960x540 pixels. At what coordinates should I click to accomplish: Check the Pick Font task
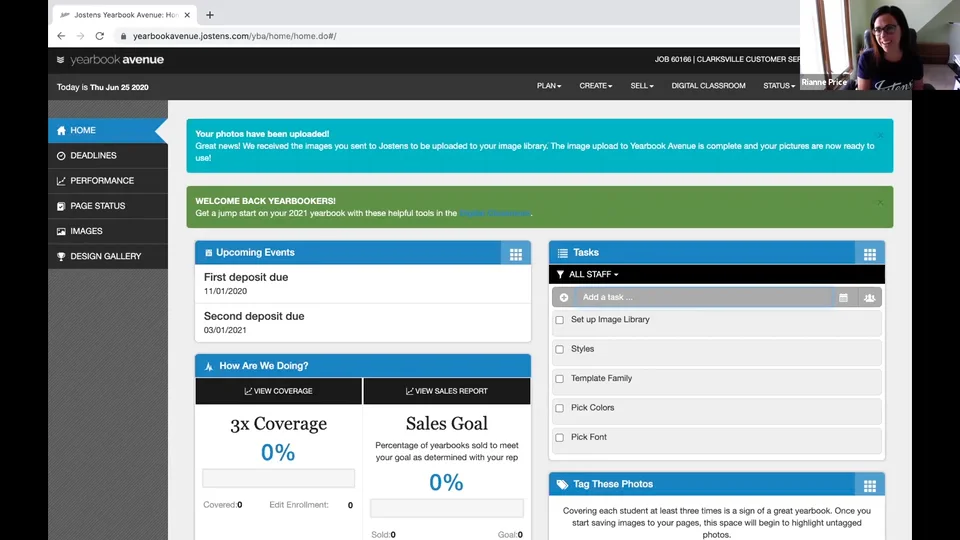(560, 437)
